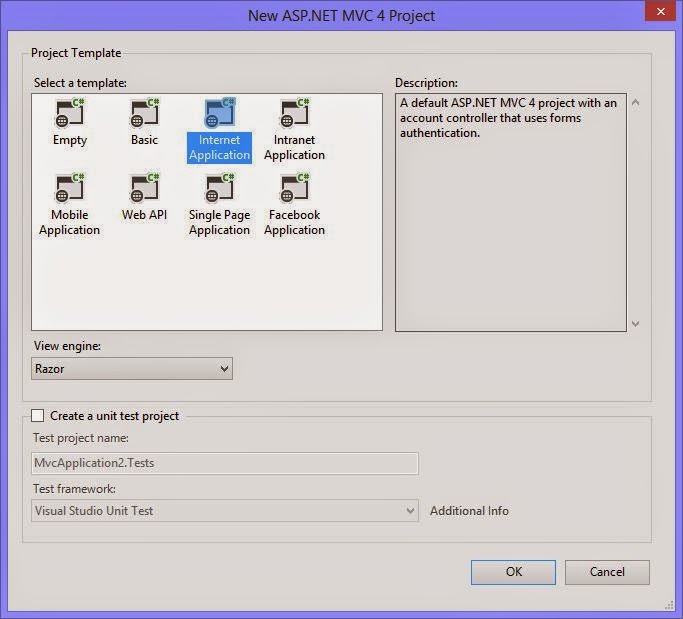Enable Create a unit test project checkbox
Image resolution: width=683 pixels, height=619 pixels.
tap(37, 416)
